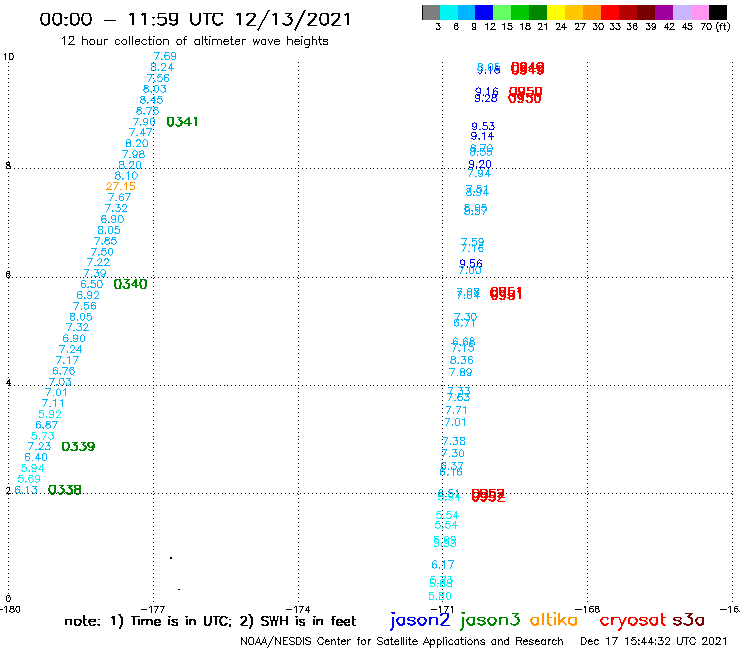Click the 'altika' satellite legend label
Screen dimensions: 740x650
(554, 620)
